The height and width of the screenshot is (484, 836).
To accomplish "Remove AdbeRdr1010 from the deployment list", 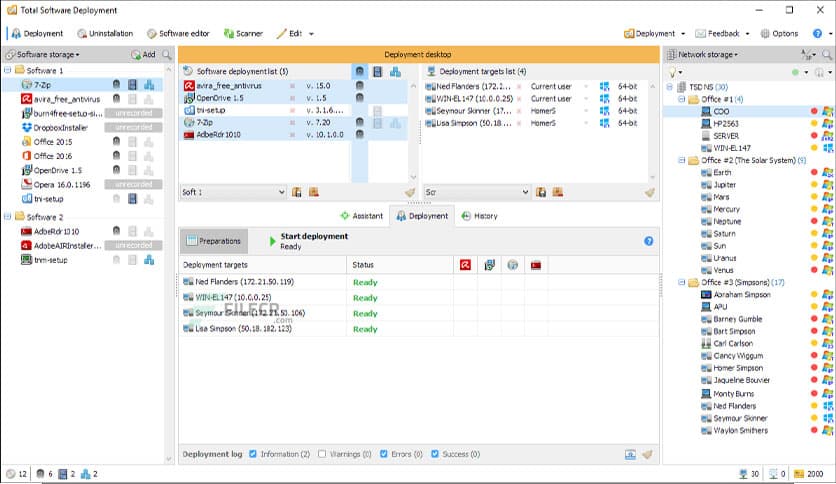I will tap(292, 135).
